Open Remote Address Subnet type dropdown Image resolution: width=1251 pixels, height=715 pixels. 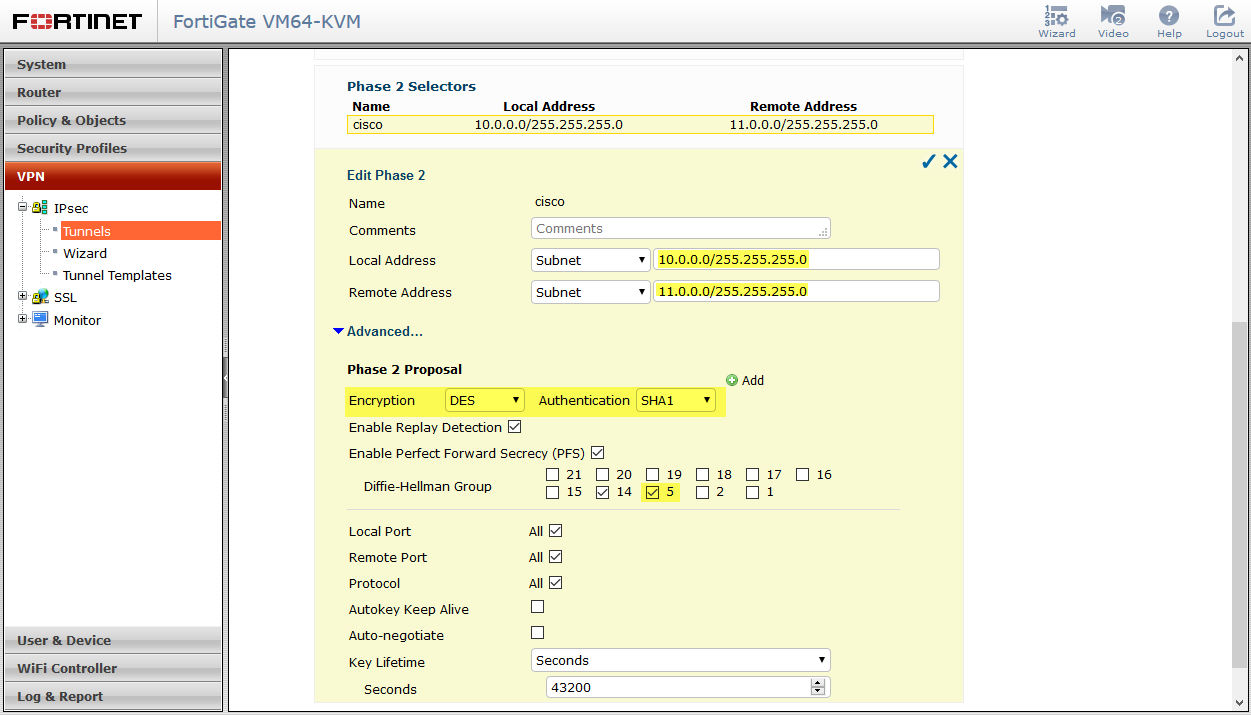(591, 292)
